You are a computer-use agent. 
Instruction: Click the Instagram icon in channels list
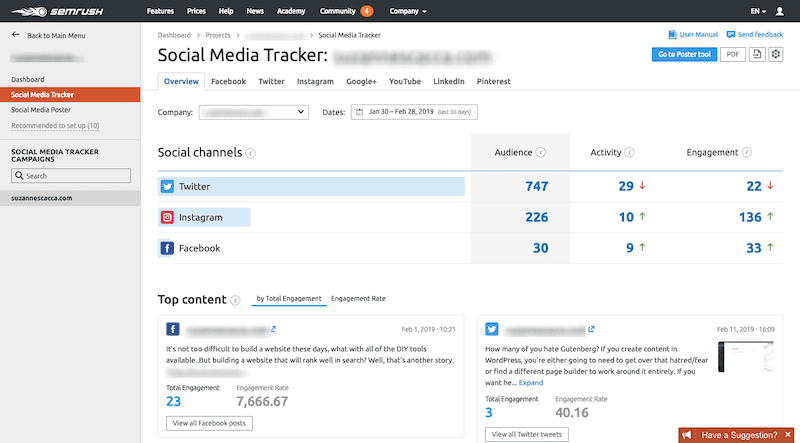(x=167, y=217)
